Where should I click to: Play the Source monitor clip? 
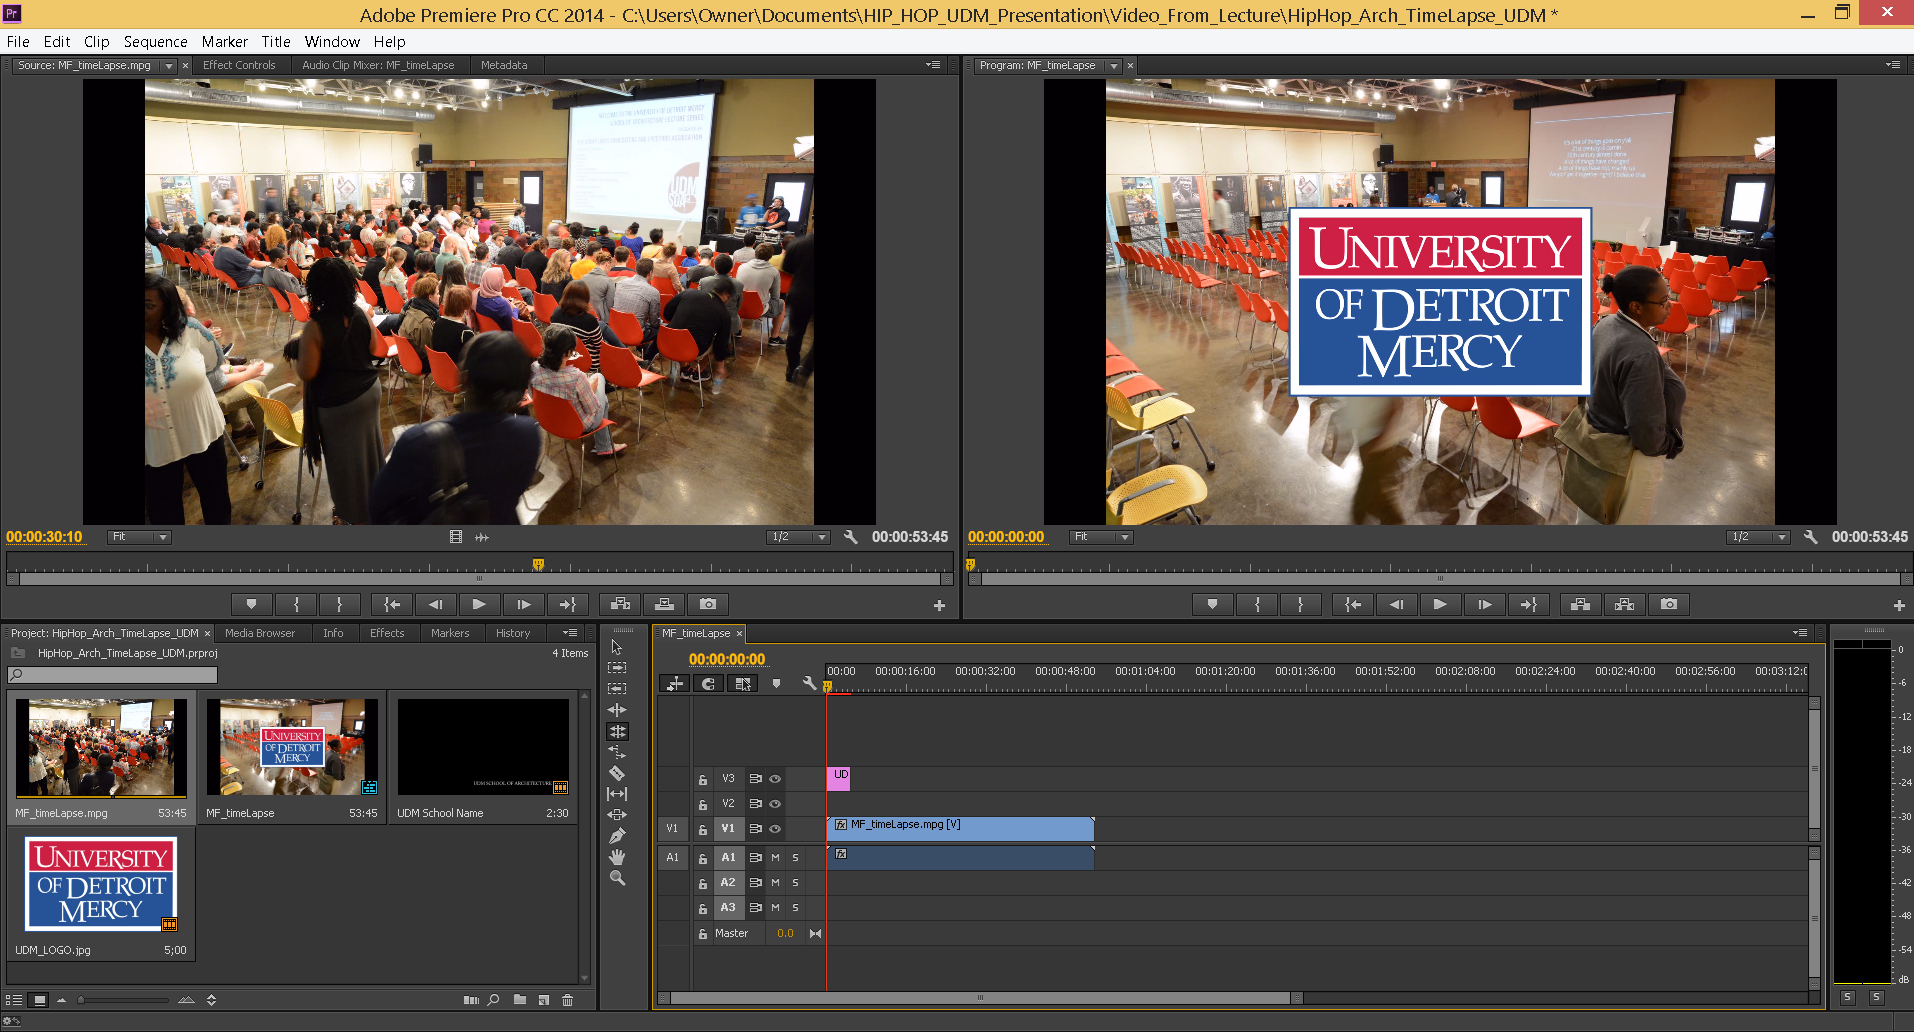coord(479,604)
